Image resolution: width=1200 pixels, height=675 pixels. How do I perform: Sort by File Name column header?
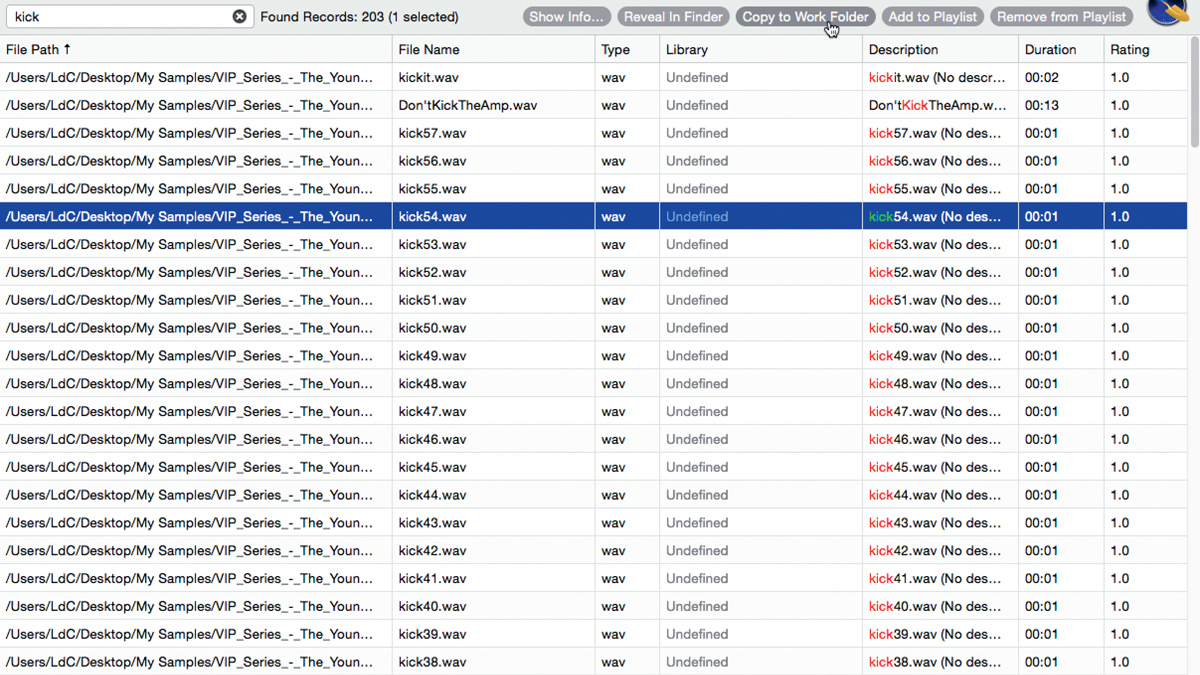pyautogui.click(x=494, y=49)
